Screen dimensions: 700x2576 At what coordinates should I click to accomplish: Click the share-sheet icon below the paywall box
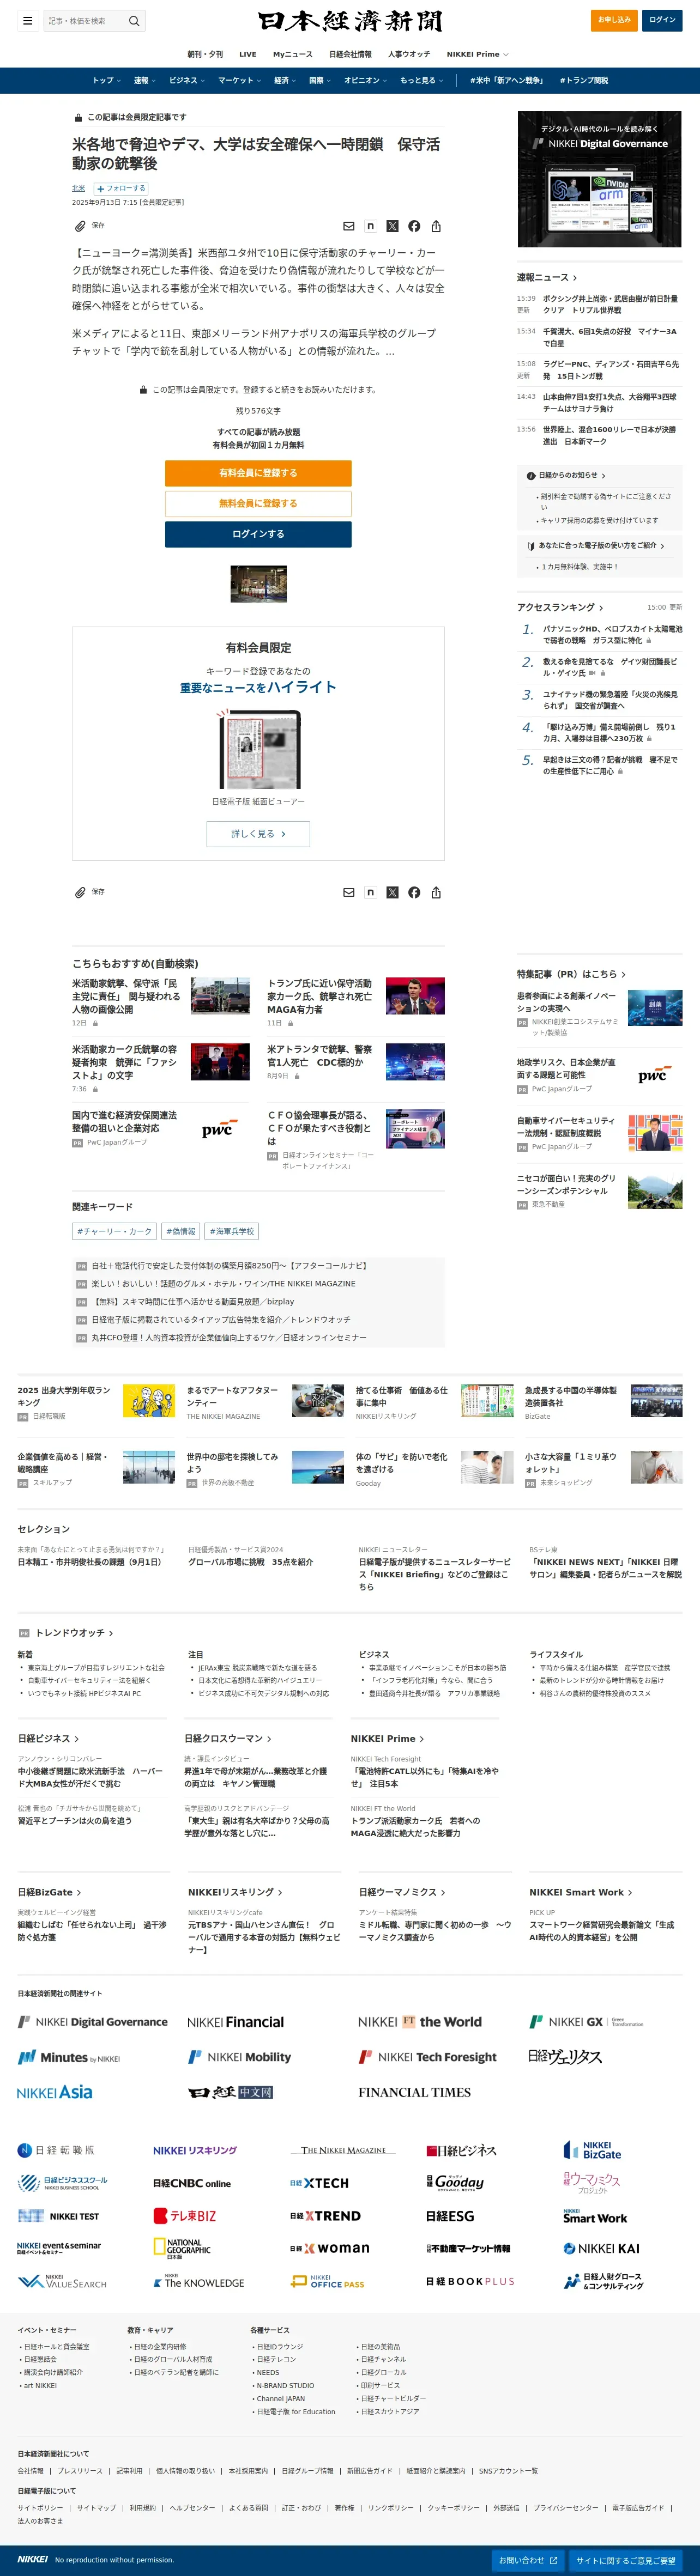tap(436, 892)
